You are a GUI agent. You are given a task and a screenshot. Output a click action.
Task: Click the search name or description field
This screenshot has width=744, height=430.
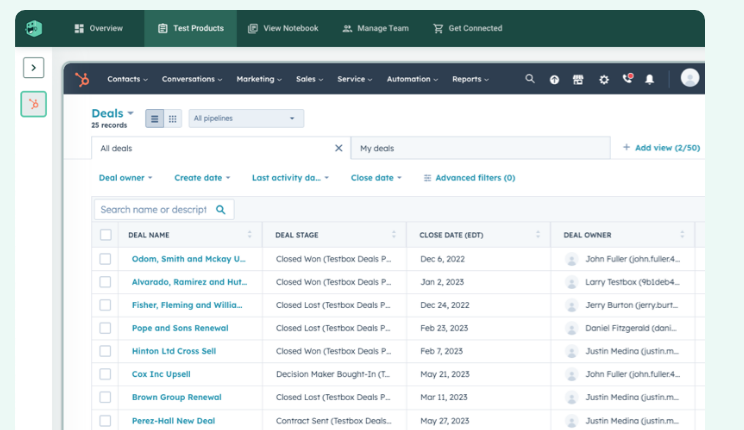(153, 209)
